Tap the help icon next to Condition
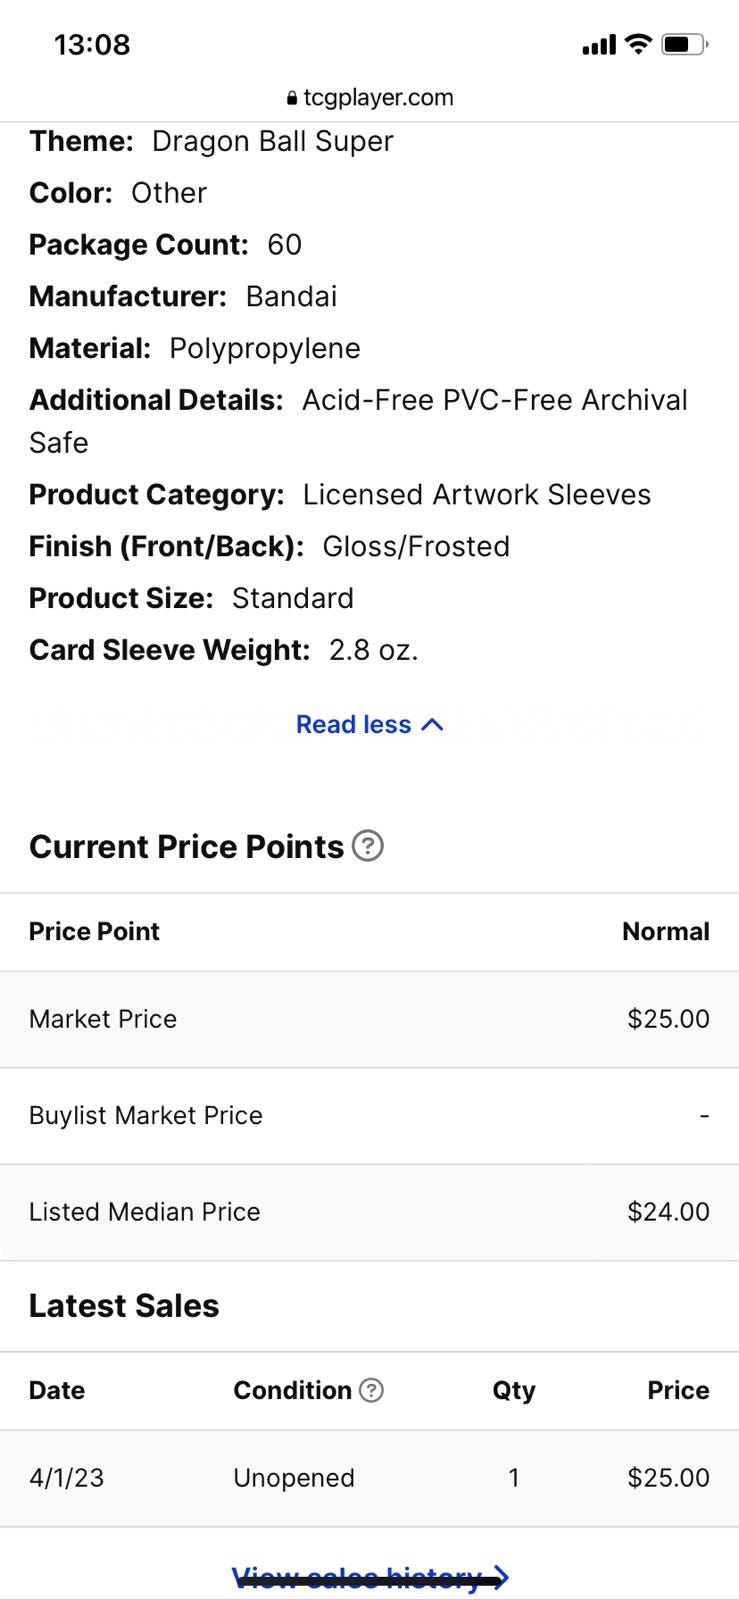Screen dimensions: 739x1600 pos(371,1390)
